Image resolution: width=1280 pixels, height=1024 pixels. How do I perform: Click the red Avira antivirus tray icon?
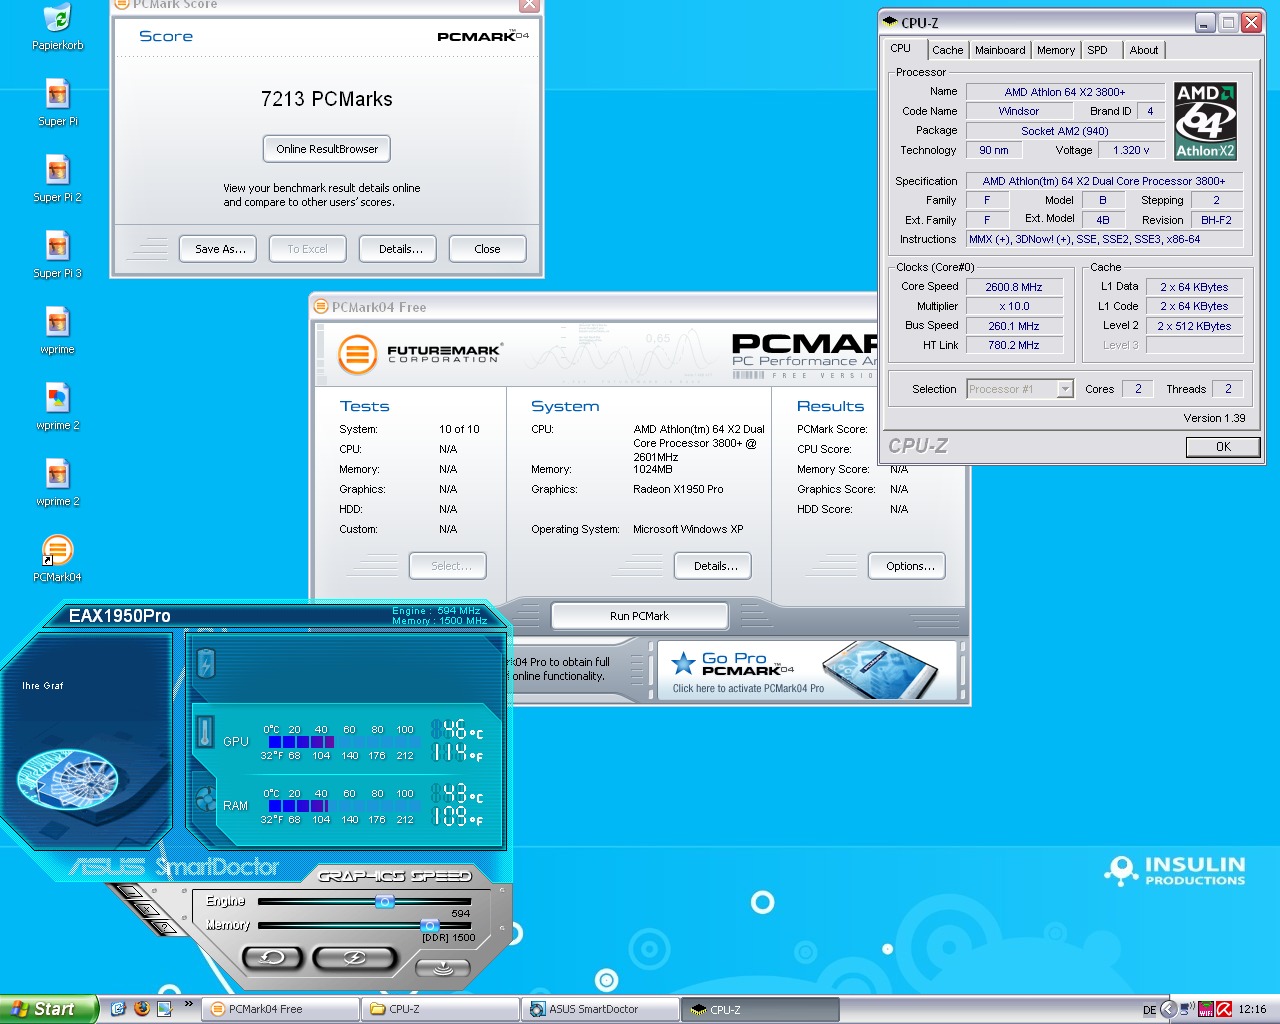coord(1223,1009)
